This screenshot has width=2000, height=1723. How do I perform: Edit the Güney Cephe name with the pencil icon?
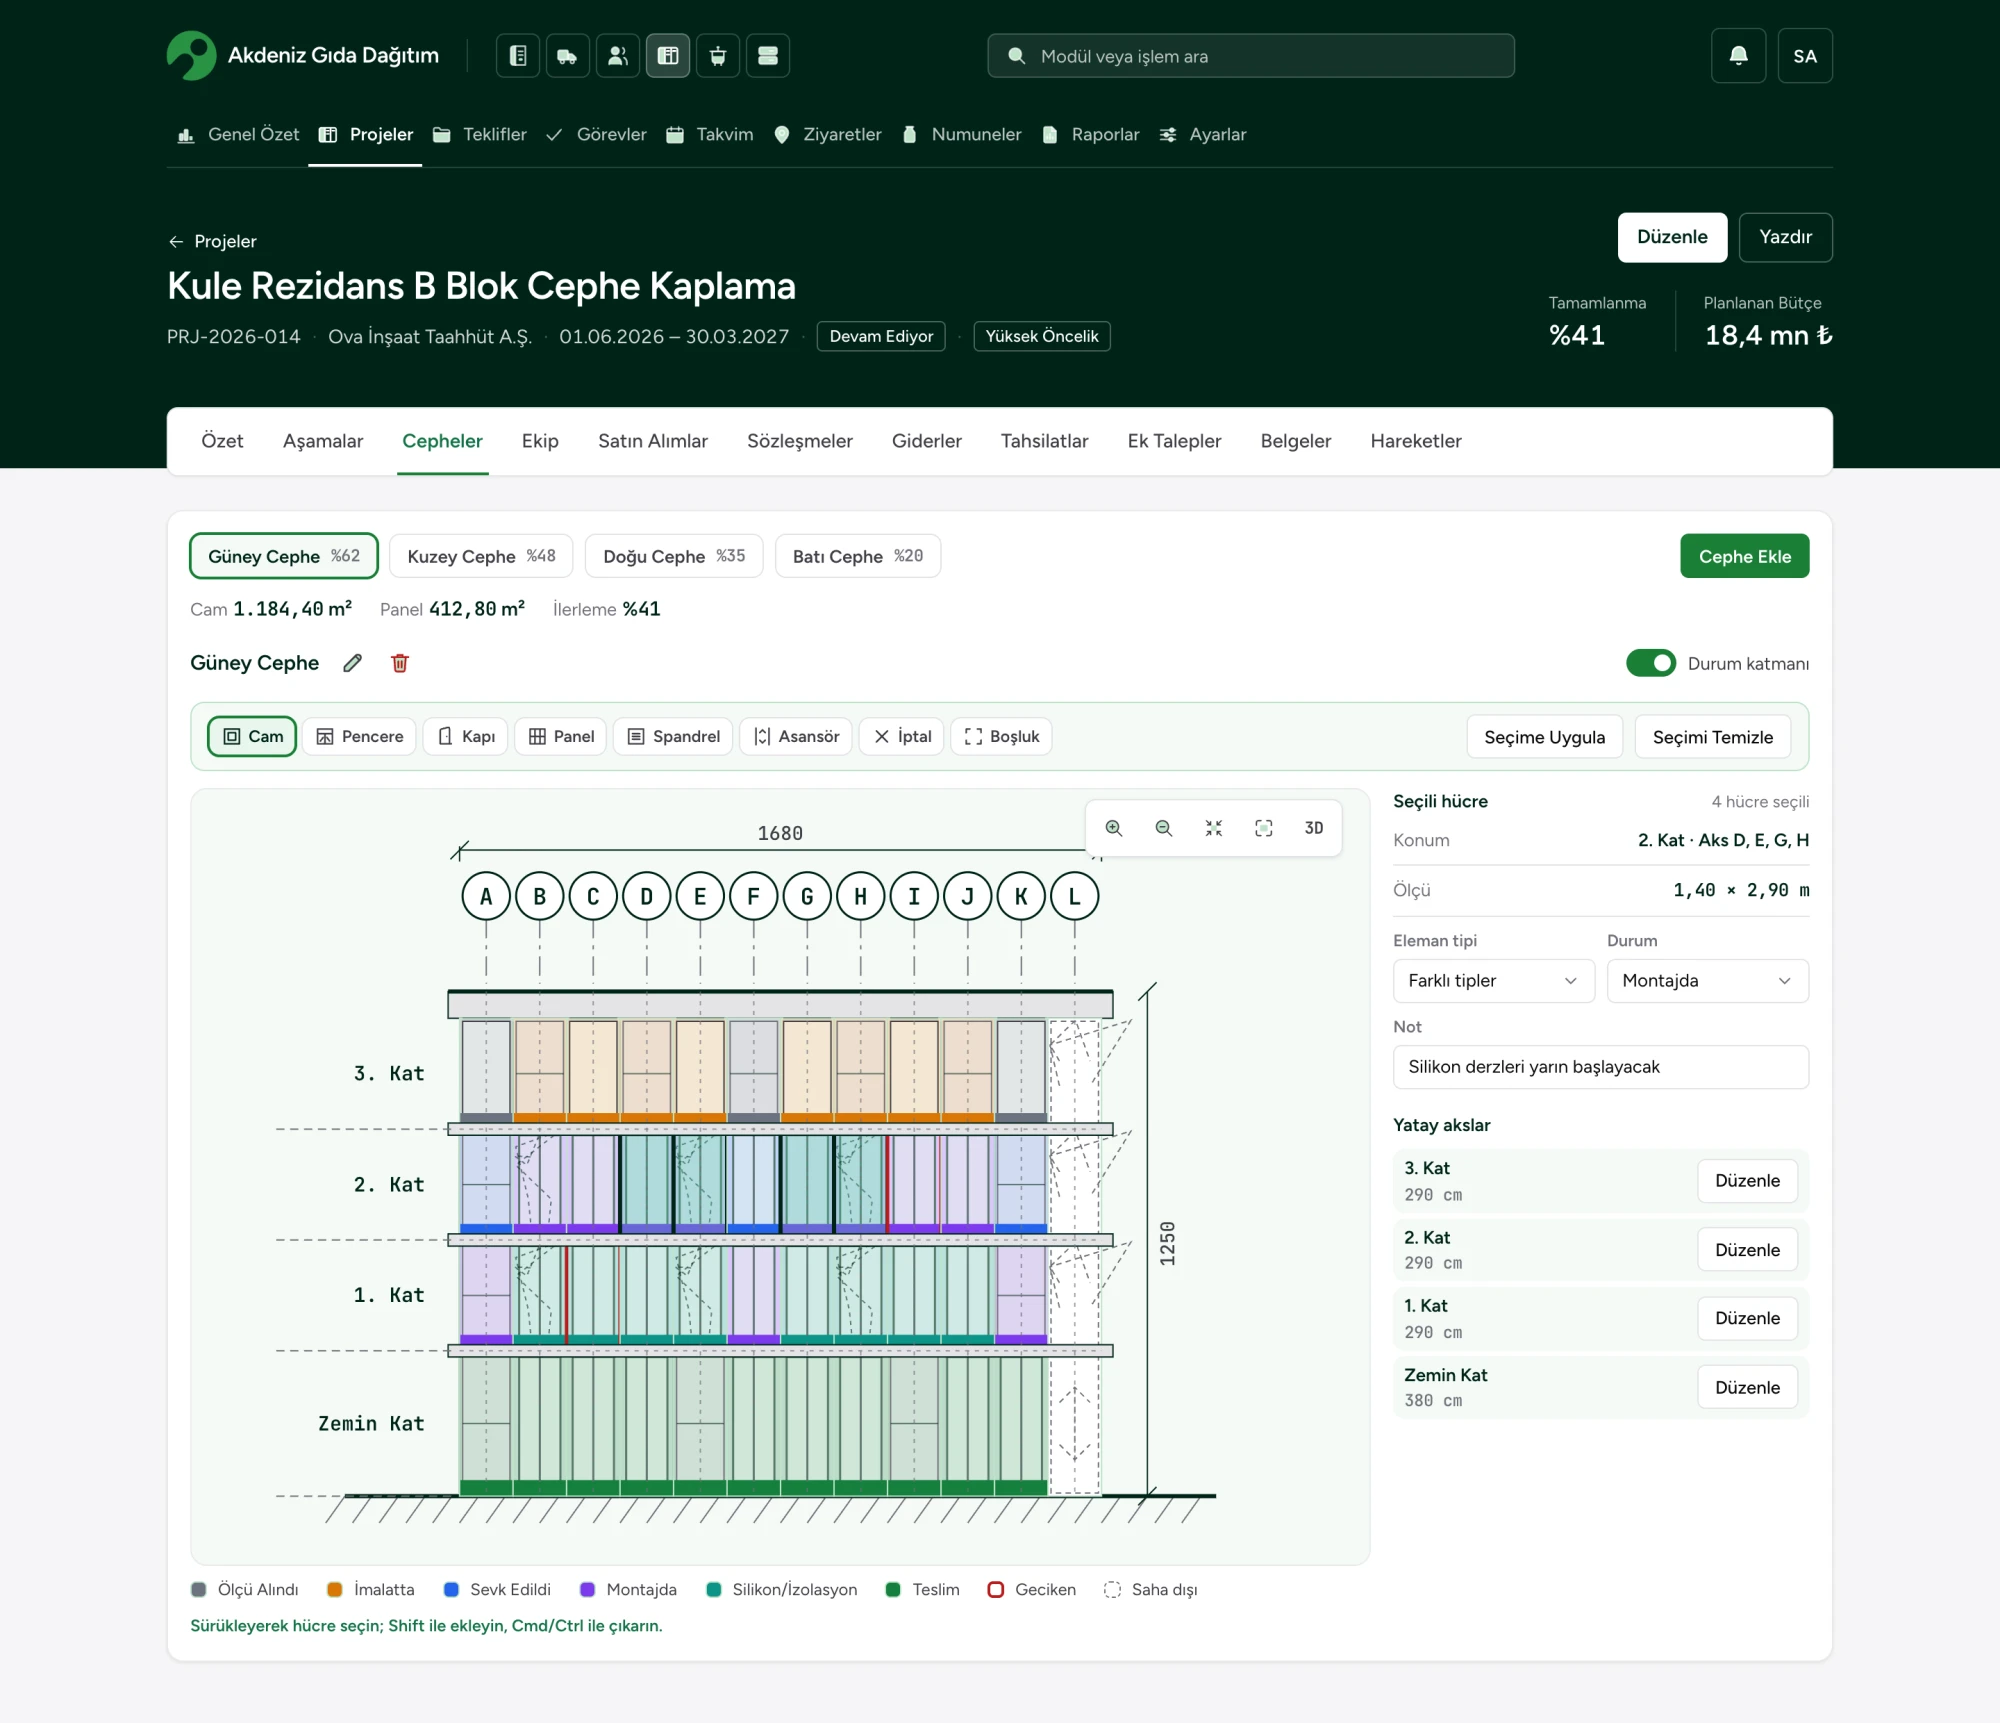click(352, 663)
